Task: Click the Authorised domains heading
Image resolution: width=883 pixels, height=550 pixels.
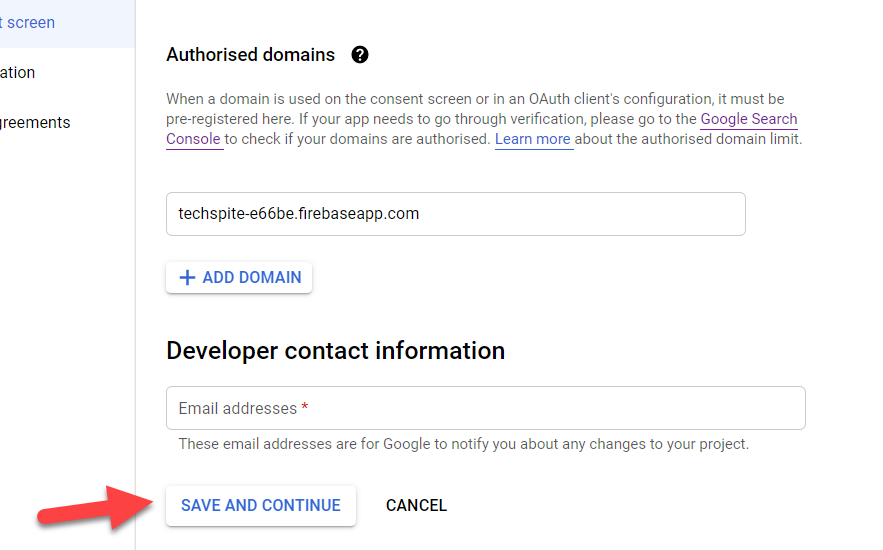Action: [x=250, y=55]
